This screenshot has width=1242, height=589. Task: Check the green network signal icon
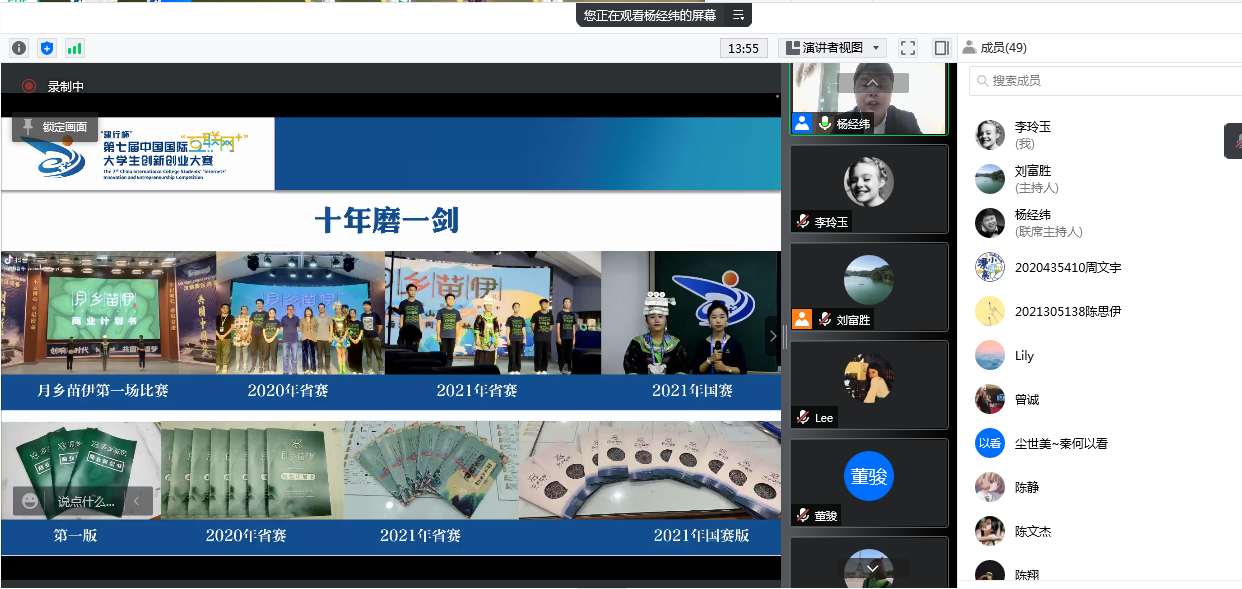[75, 48]
